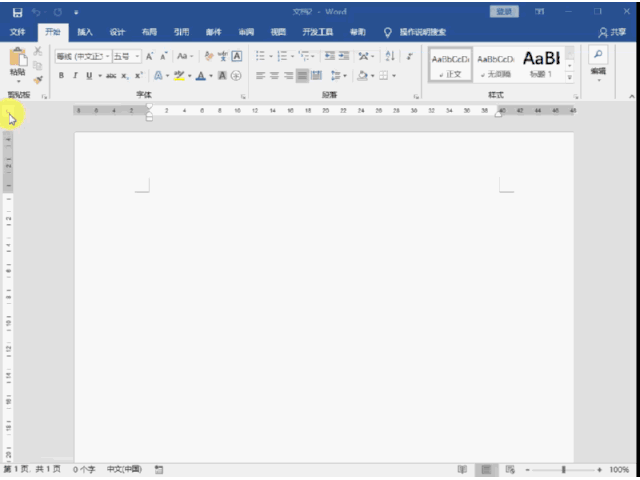Toggle Italic formatting
Image resolution: width=640 pixels, height=480 pixels.
tap(75, 76)
